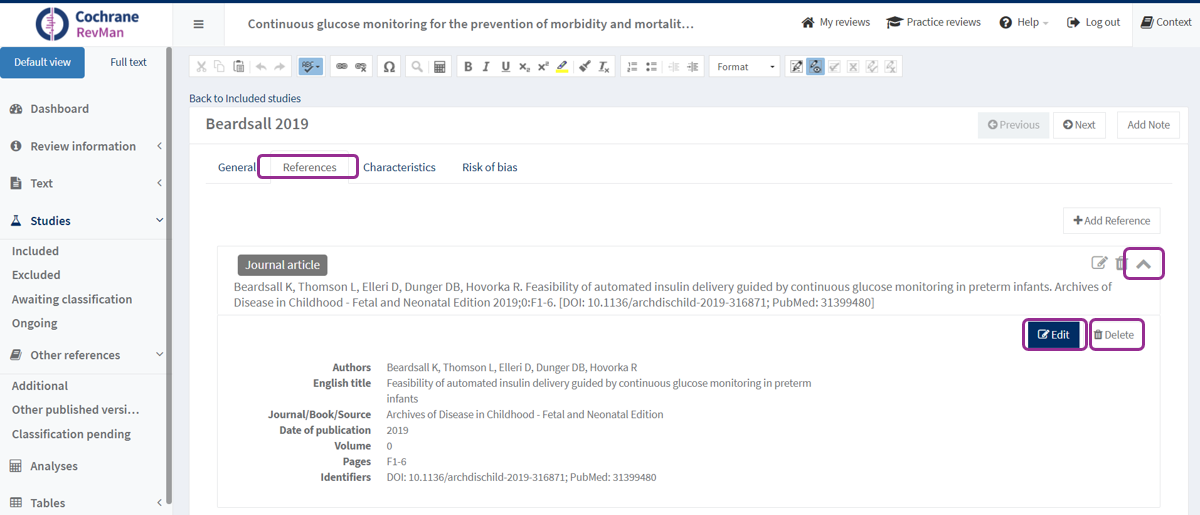Viewport: 1200px width, 515px height.
Task: Click the small edit pencil icon beside the collapse arrow
Action: [x=1099, y=263]
